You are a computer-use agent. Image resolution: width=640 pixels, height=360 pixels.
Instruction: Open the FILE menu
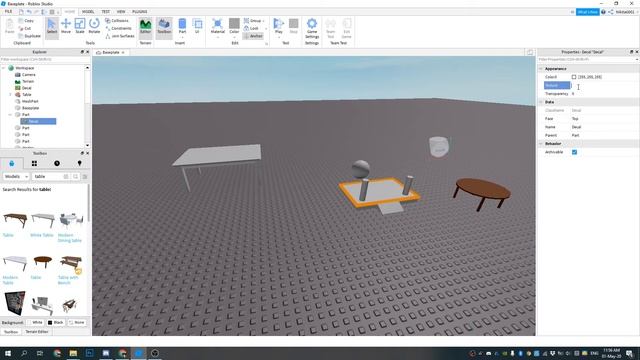(8, 12)
